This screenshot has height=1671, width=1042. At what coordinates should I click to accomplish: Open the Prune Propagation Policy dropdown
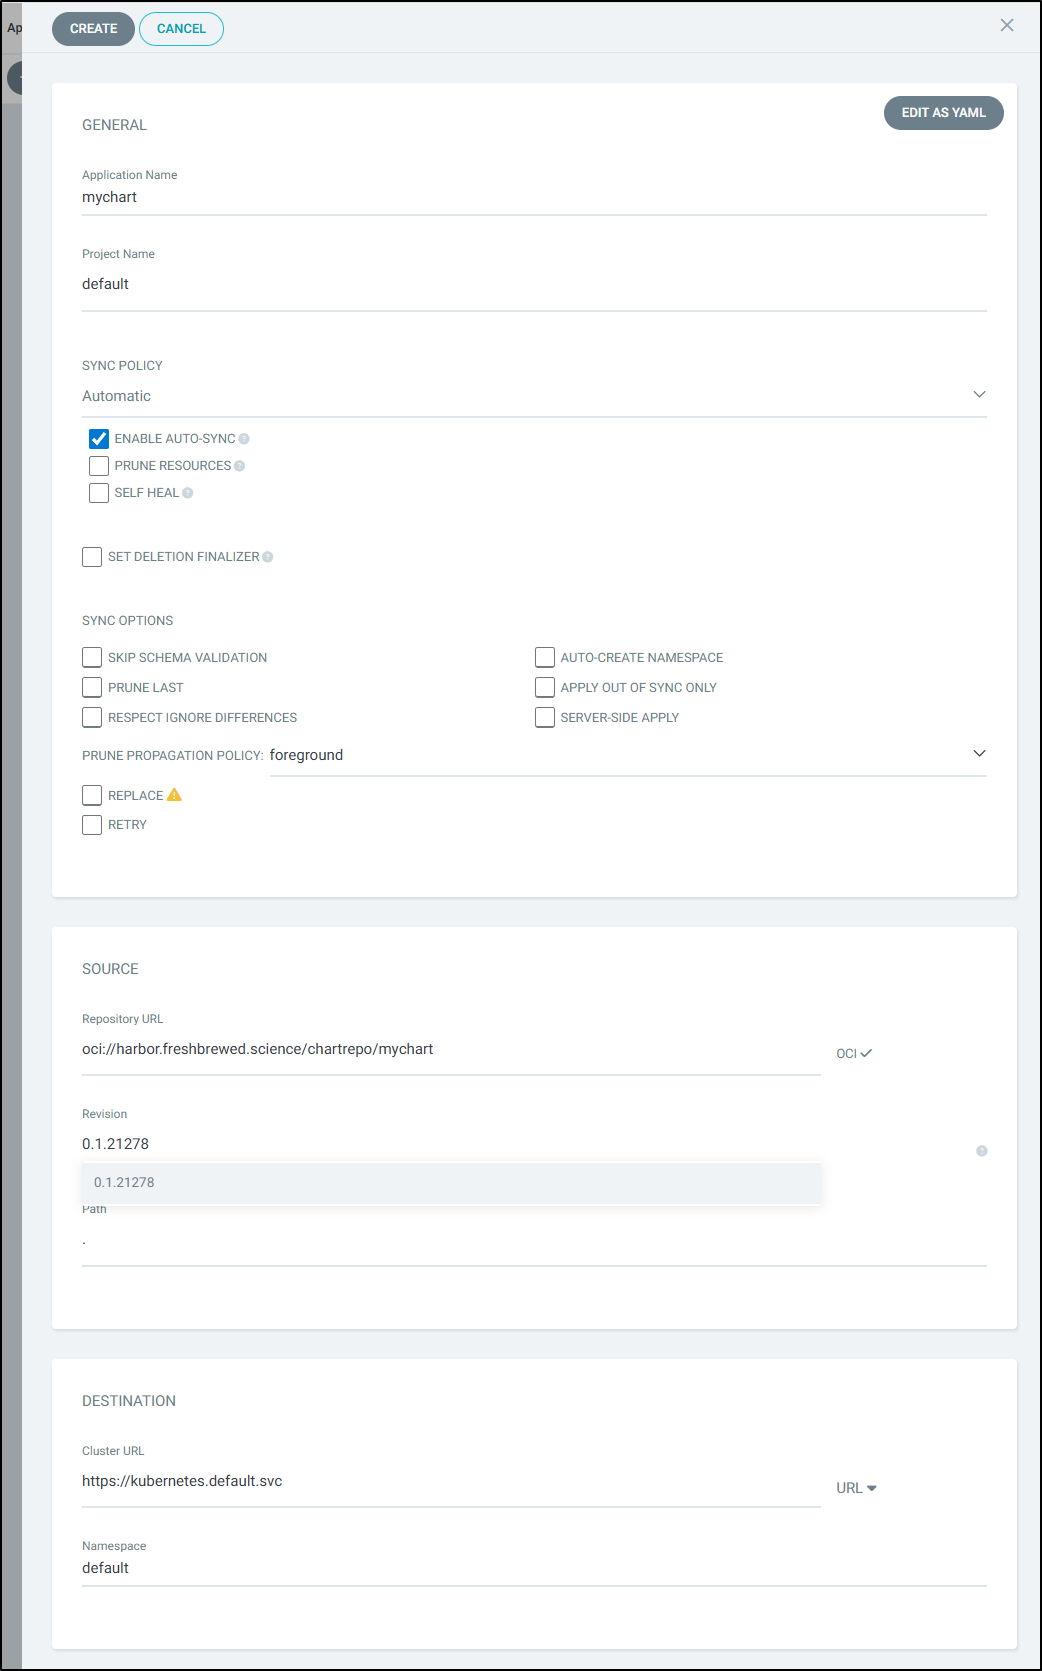(627, 755)
